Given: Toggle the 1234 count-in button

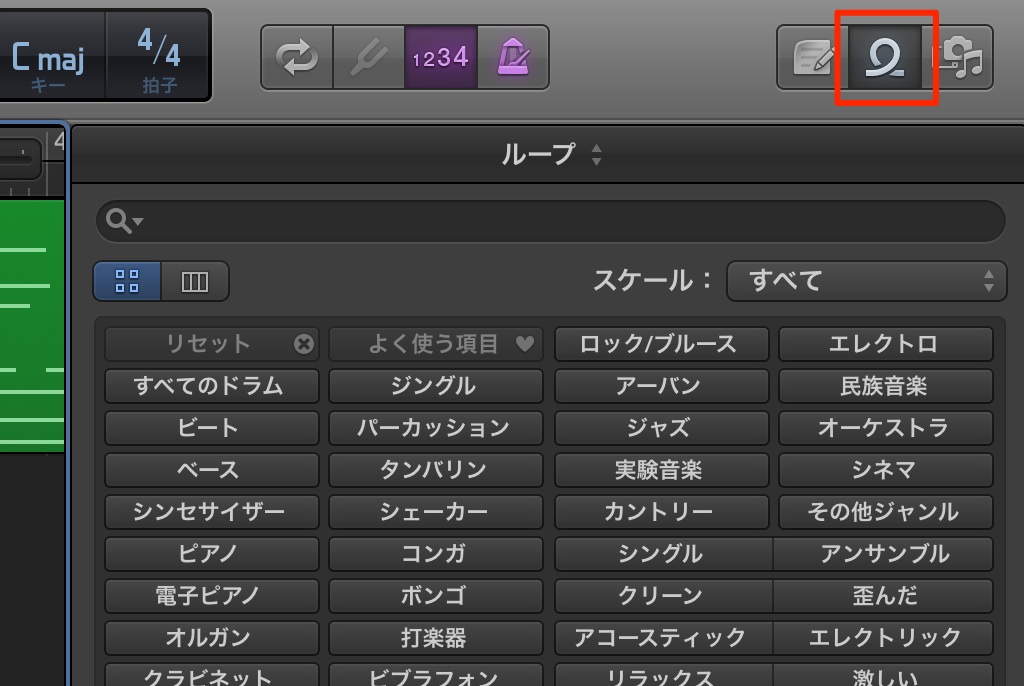Looking at the screenshot, I should [441, 57].
